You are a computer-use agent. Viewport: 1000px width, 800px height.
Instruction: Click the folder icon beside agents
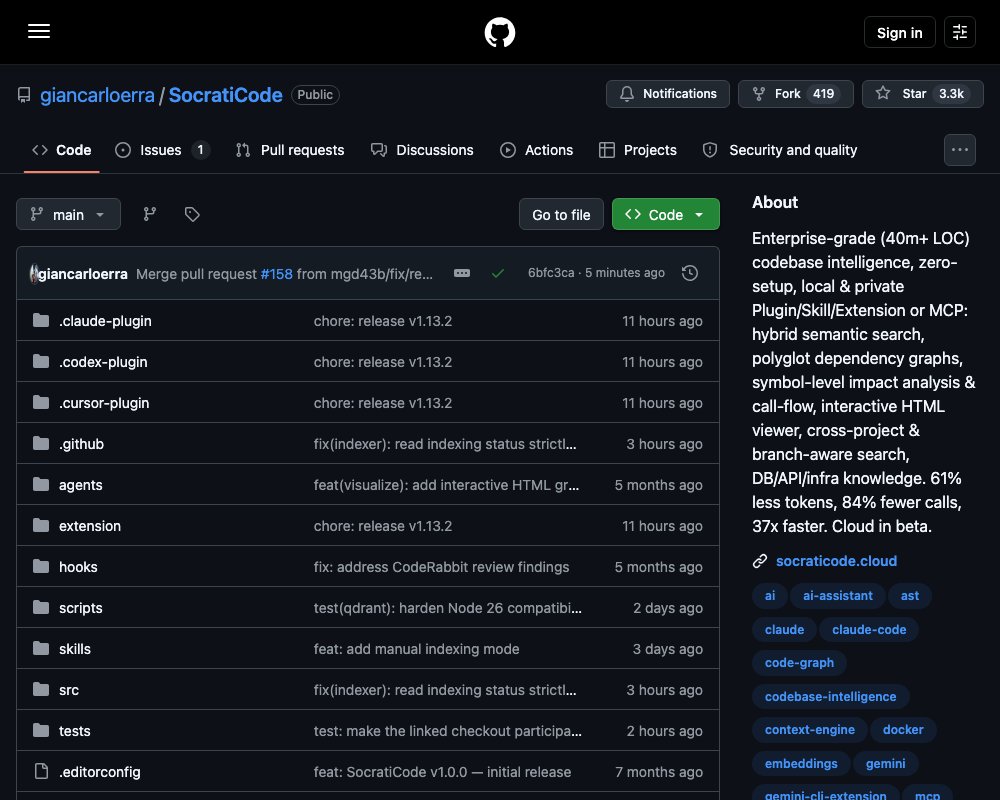click(41, 484)
